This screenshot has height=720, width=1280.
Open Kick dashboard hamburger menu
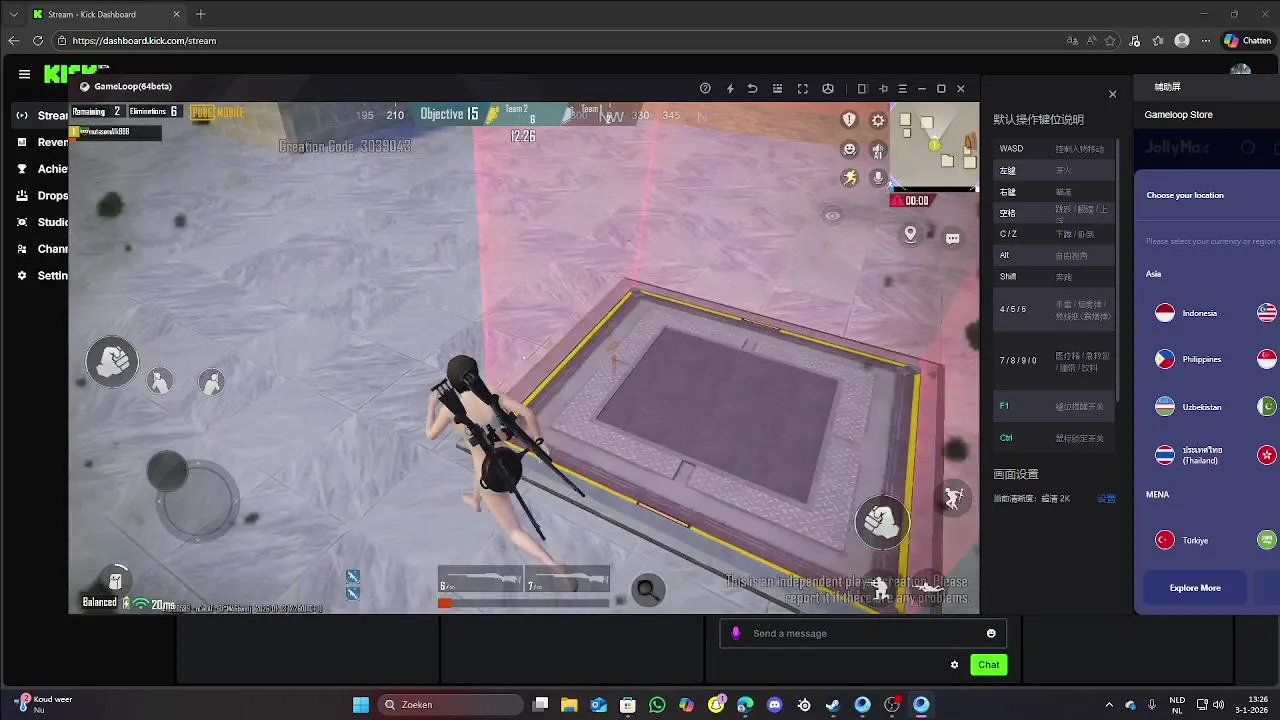tap(24, 74)
